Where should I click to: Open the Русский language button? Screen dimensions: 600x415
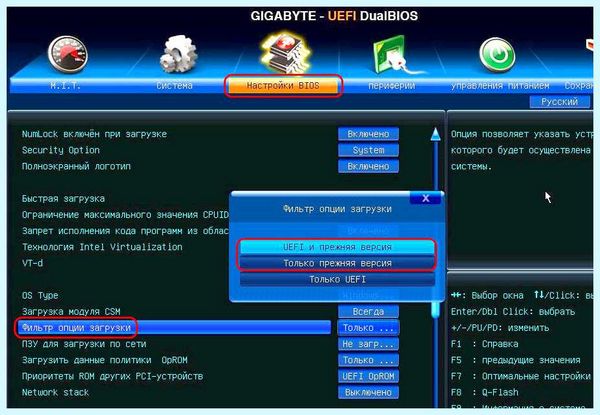pos(559,102)
